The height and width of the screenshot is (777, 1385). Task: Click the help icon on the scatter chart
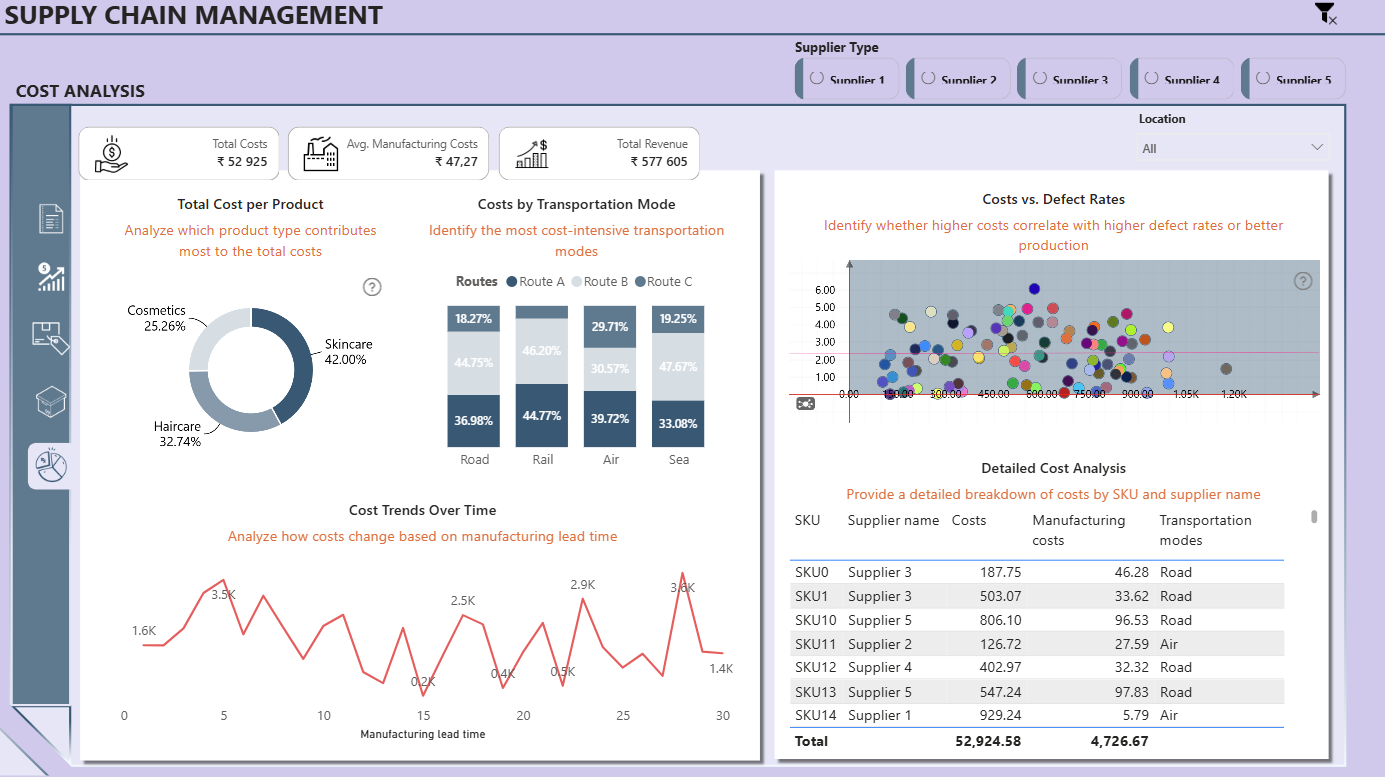pos(1303,281)
